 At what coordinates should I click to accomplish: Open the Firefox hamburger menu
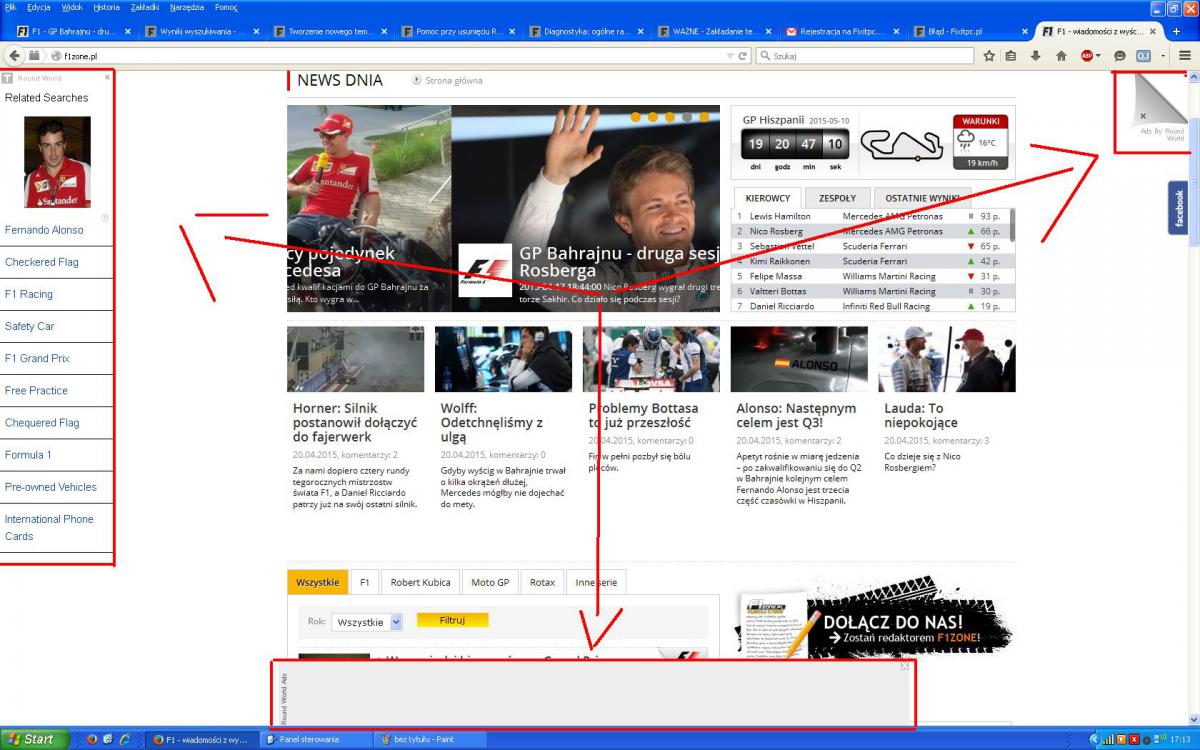coord(1184,56)
